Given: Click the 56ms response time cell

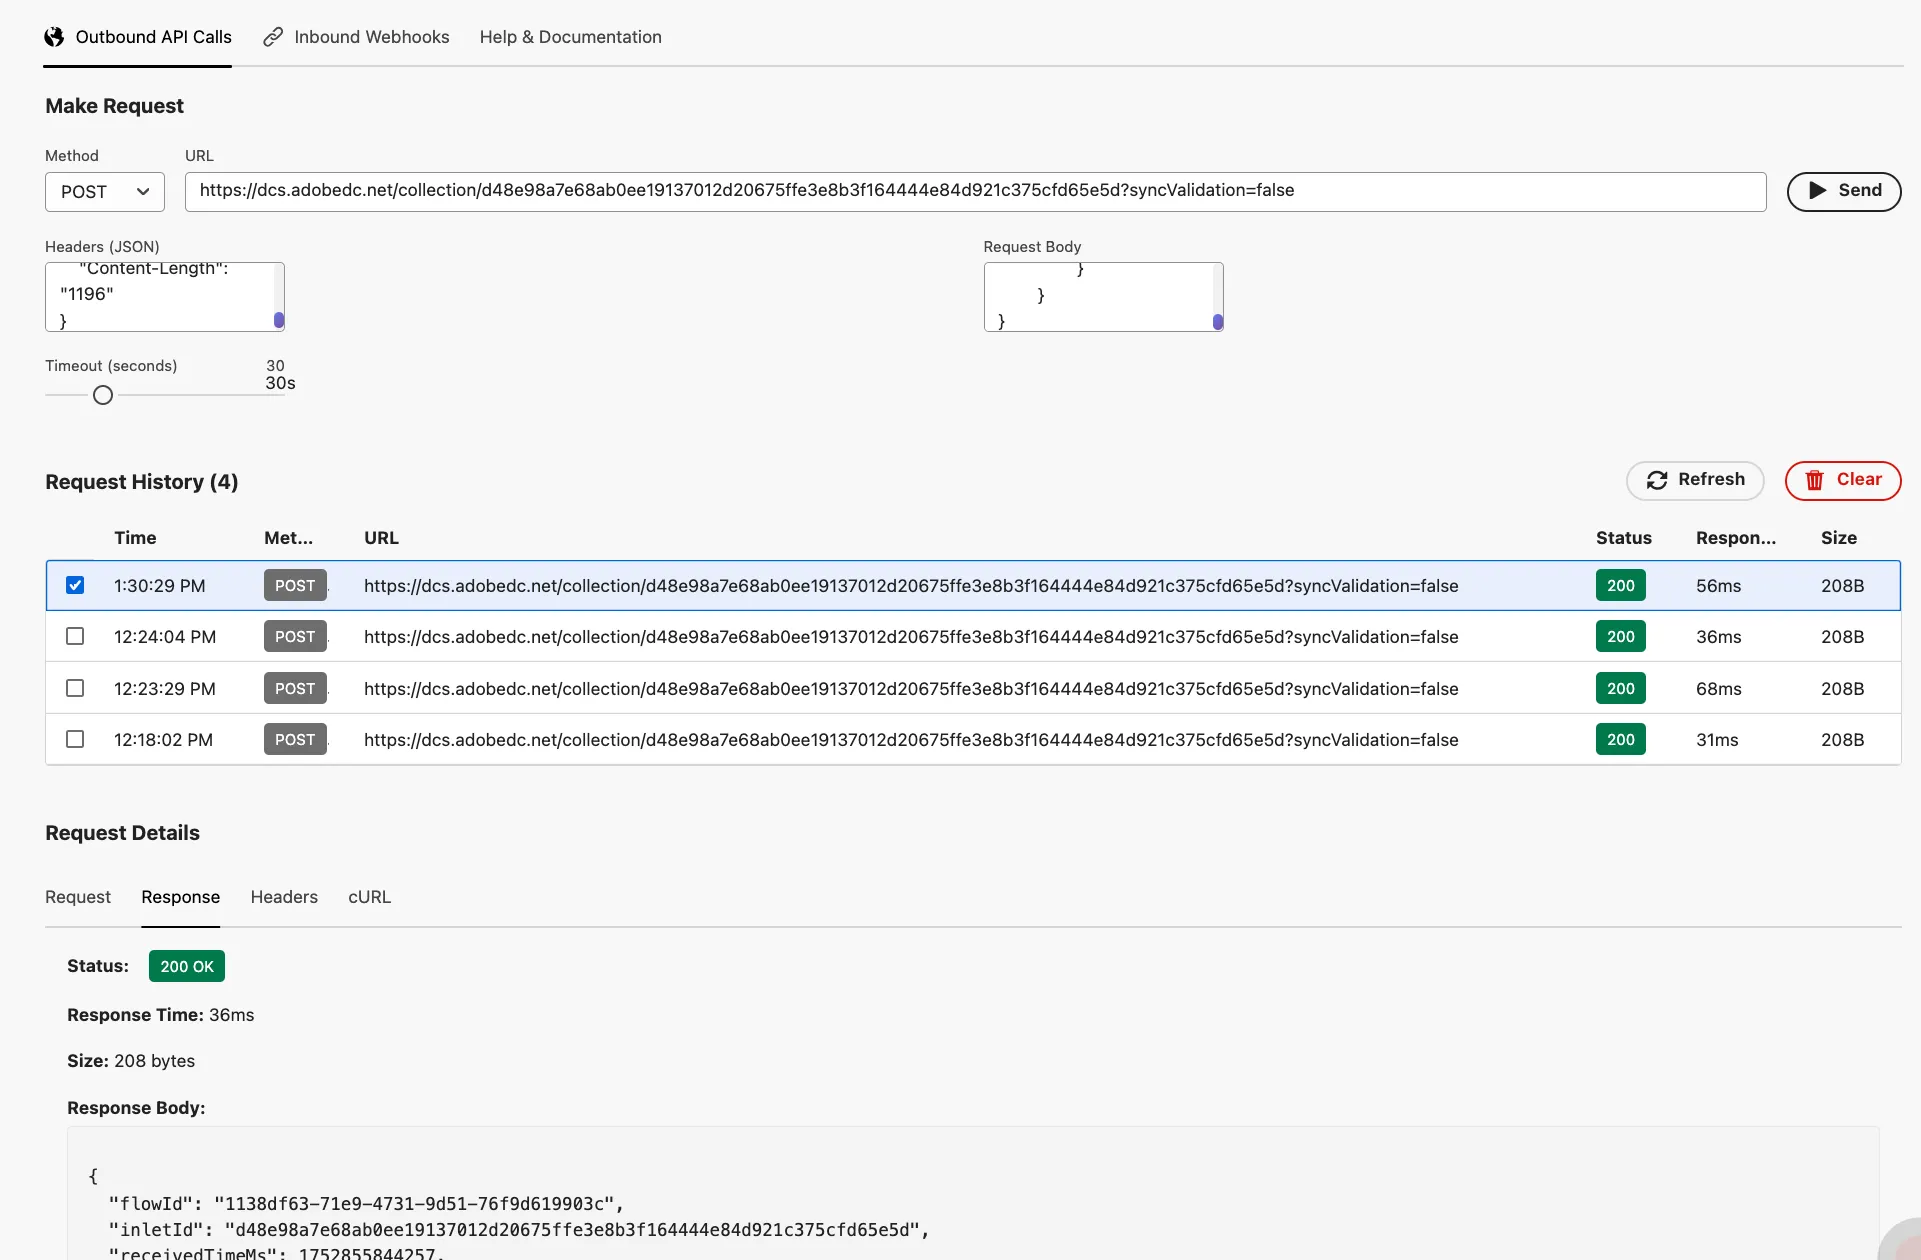Looking at the screenshot, I should point(1719,586).
